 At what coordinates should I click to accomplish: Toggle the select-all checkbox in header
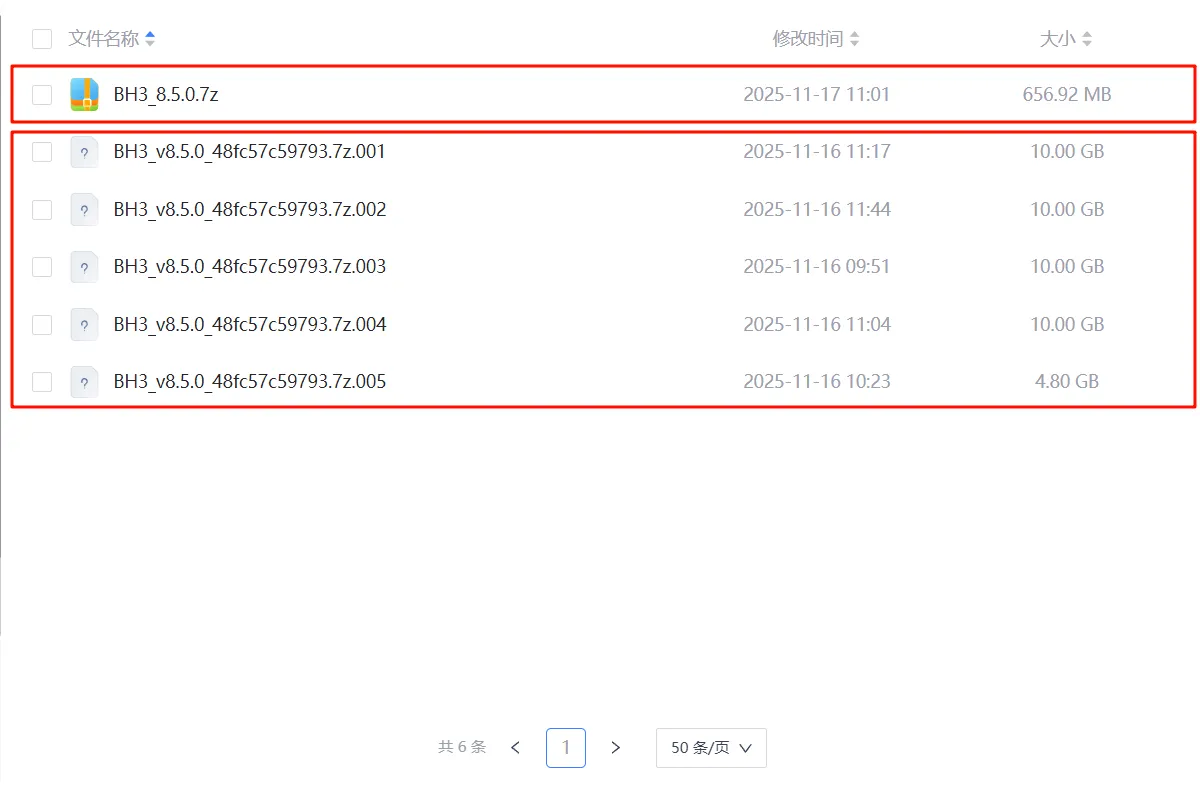tap(42, 39)
